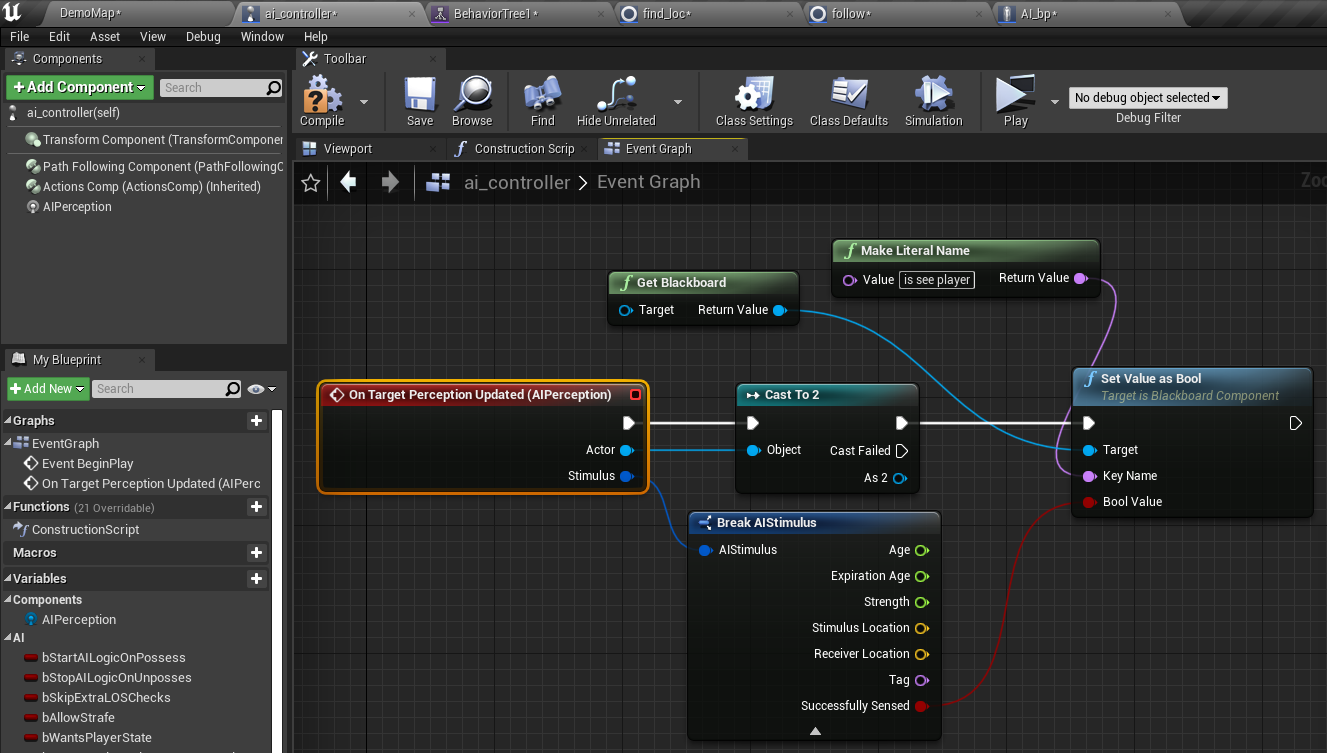Image resolution: width=1327 pixels, height=753 pixels.
Task: Collapse the Variables category
Action: 8,578
